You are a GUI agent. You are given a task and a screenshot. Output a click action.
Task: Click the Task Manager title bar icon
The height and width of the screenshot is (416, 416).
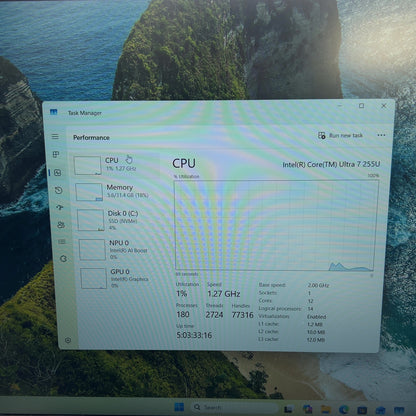(54, 112)
